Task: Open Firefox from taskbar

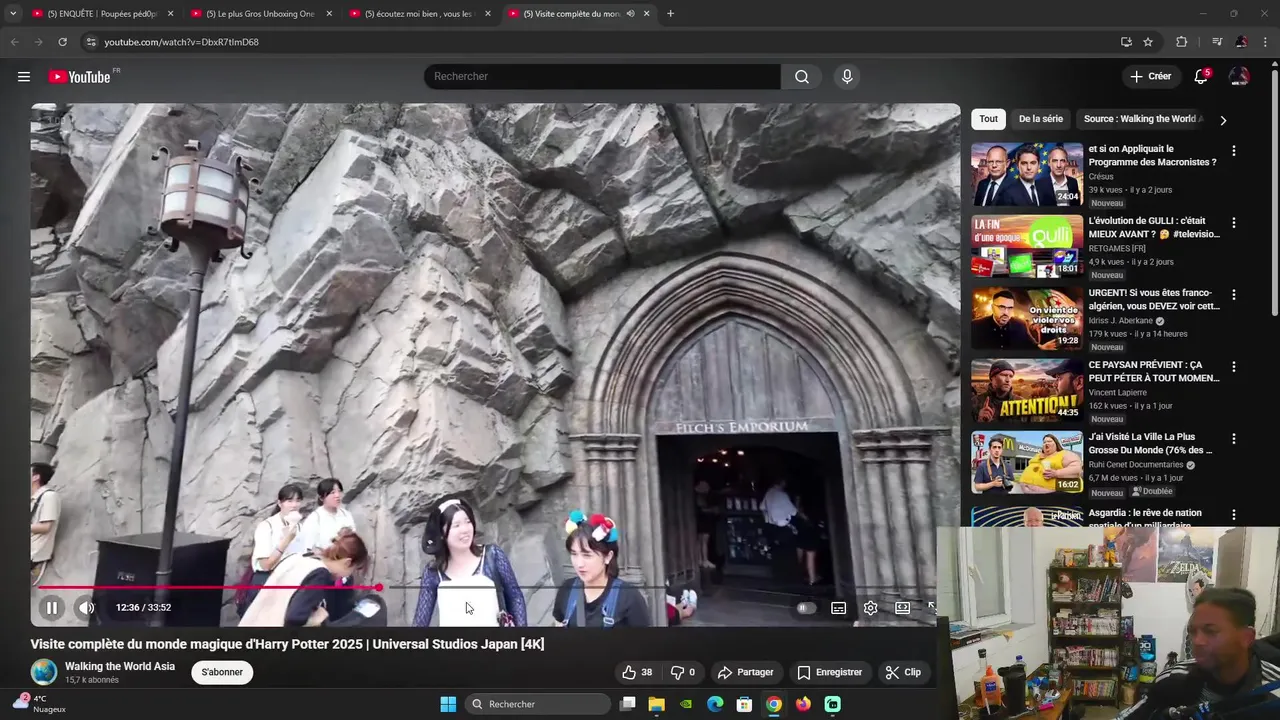Action: (x=803, y=704)
